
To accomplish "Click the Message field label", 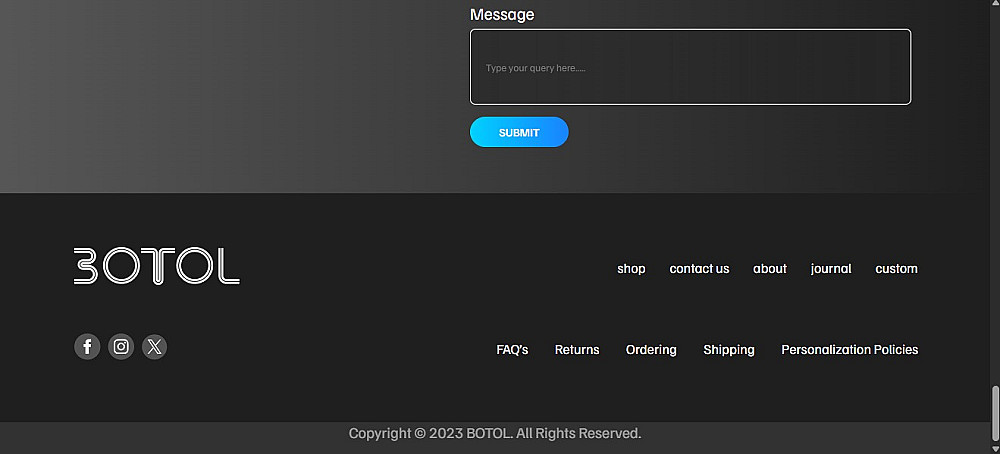I will 502,15.
